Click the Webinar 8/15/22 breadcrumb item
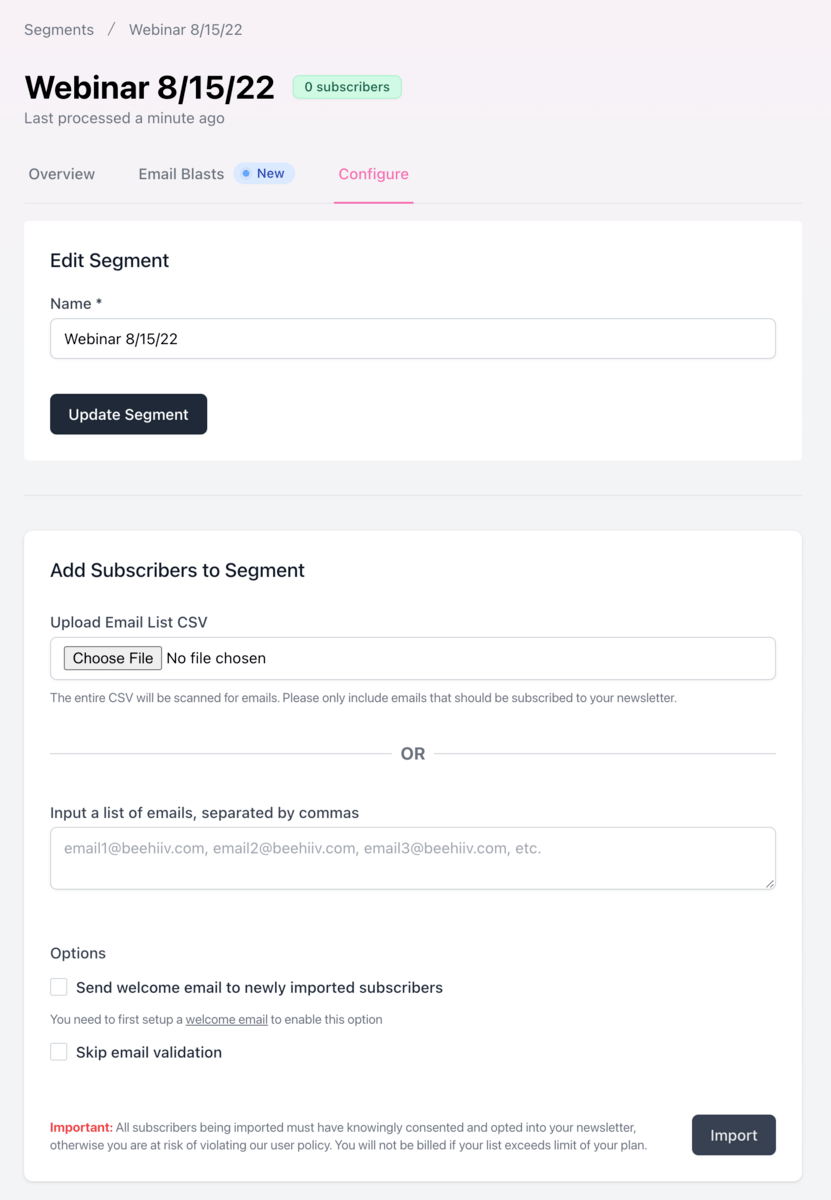The width and height of the screenshot is (831, 1200). (x=186, y=30)
